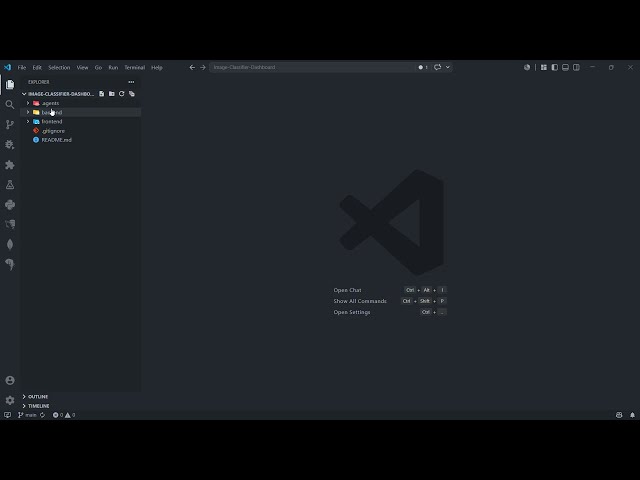640x480 pixels.
Task: Open the Python activity bar view
Action: pyautogui.click(x=10, y=204)
